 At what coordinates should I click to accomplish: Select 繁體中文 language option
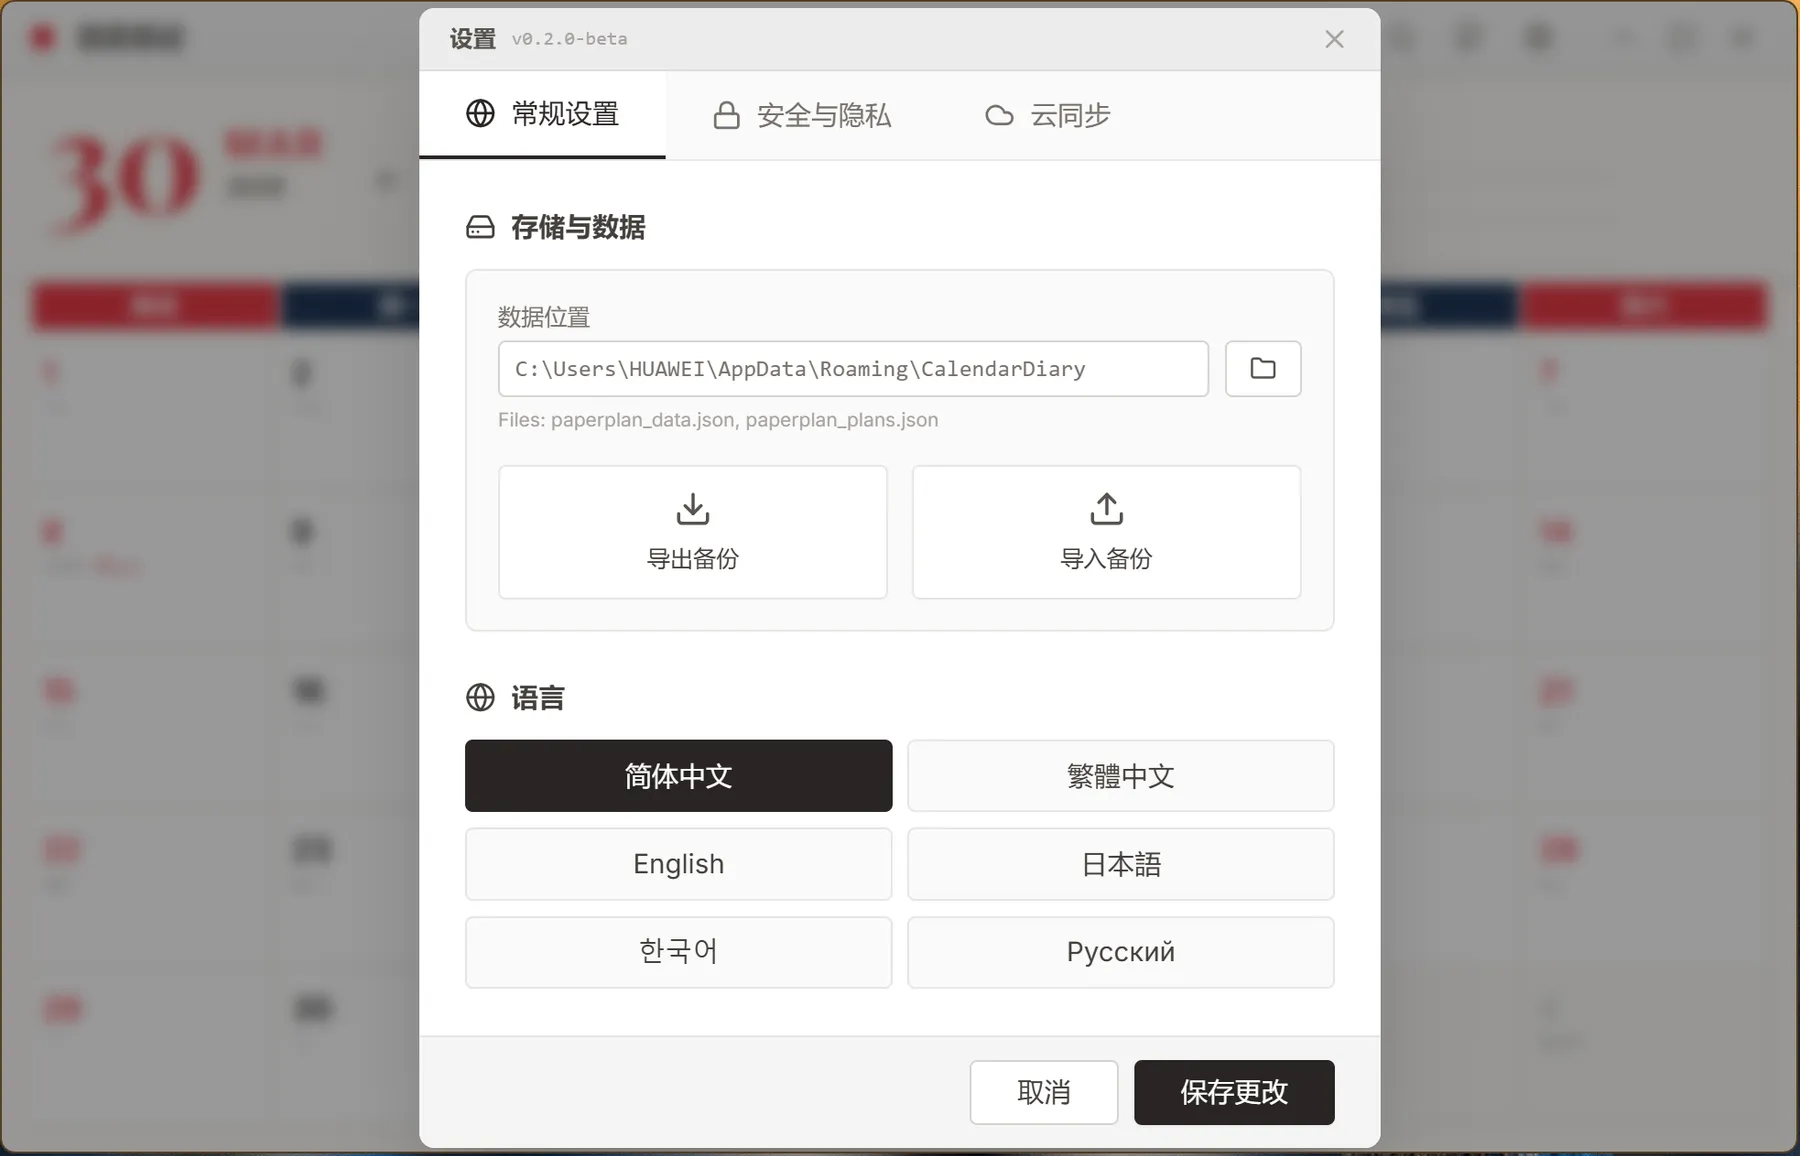[1120, 776]
